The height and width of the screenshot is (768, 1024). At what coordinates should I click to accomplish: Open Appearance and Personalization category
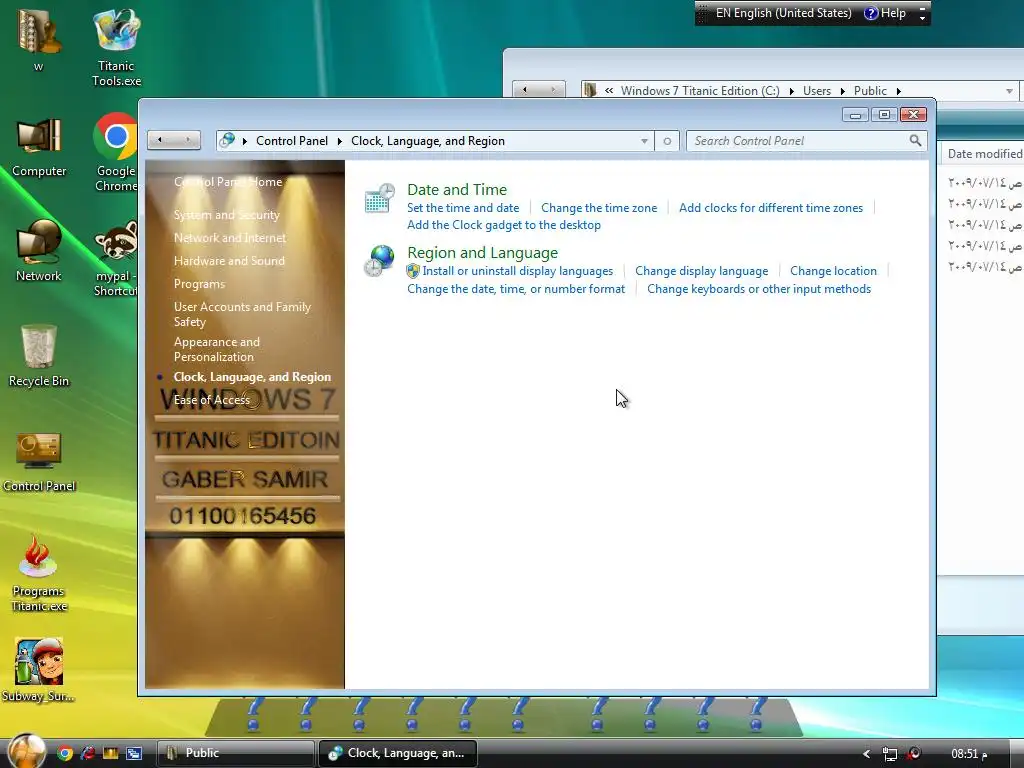[217, 349]
